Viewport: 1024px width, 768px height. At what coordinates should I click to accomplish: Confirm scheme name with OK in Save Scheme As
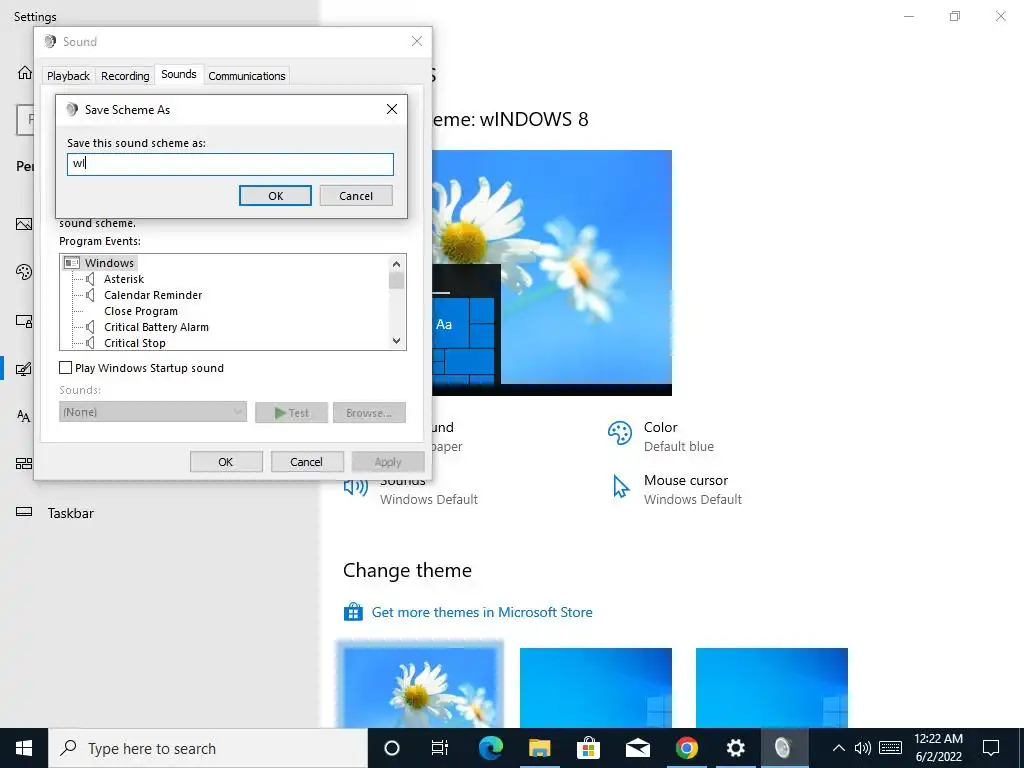tap(276, 196)
